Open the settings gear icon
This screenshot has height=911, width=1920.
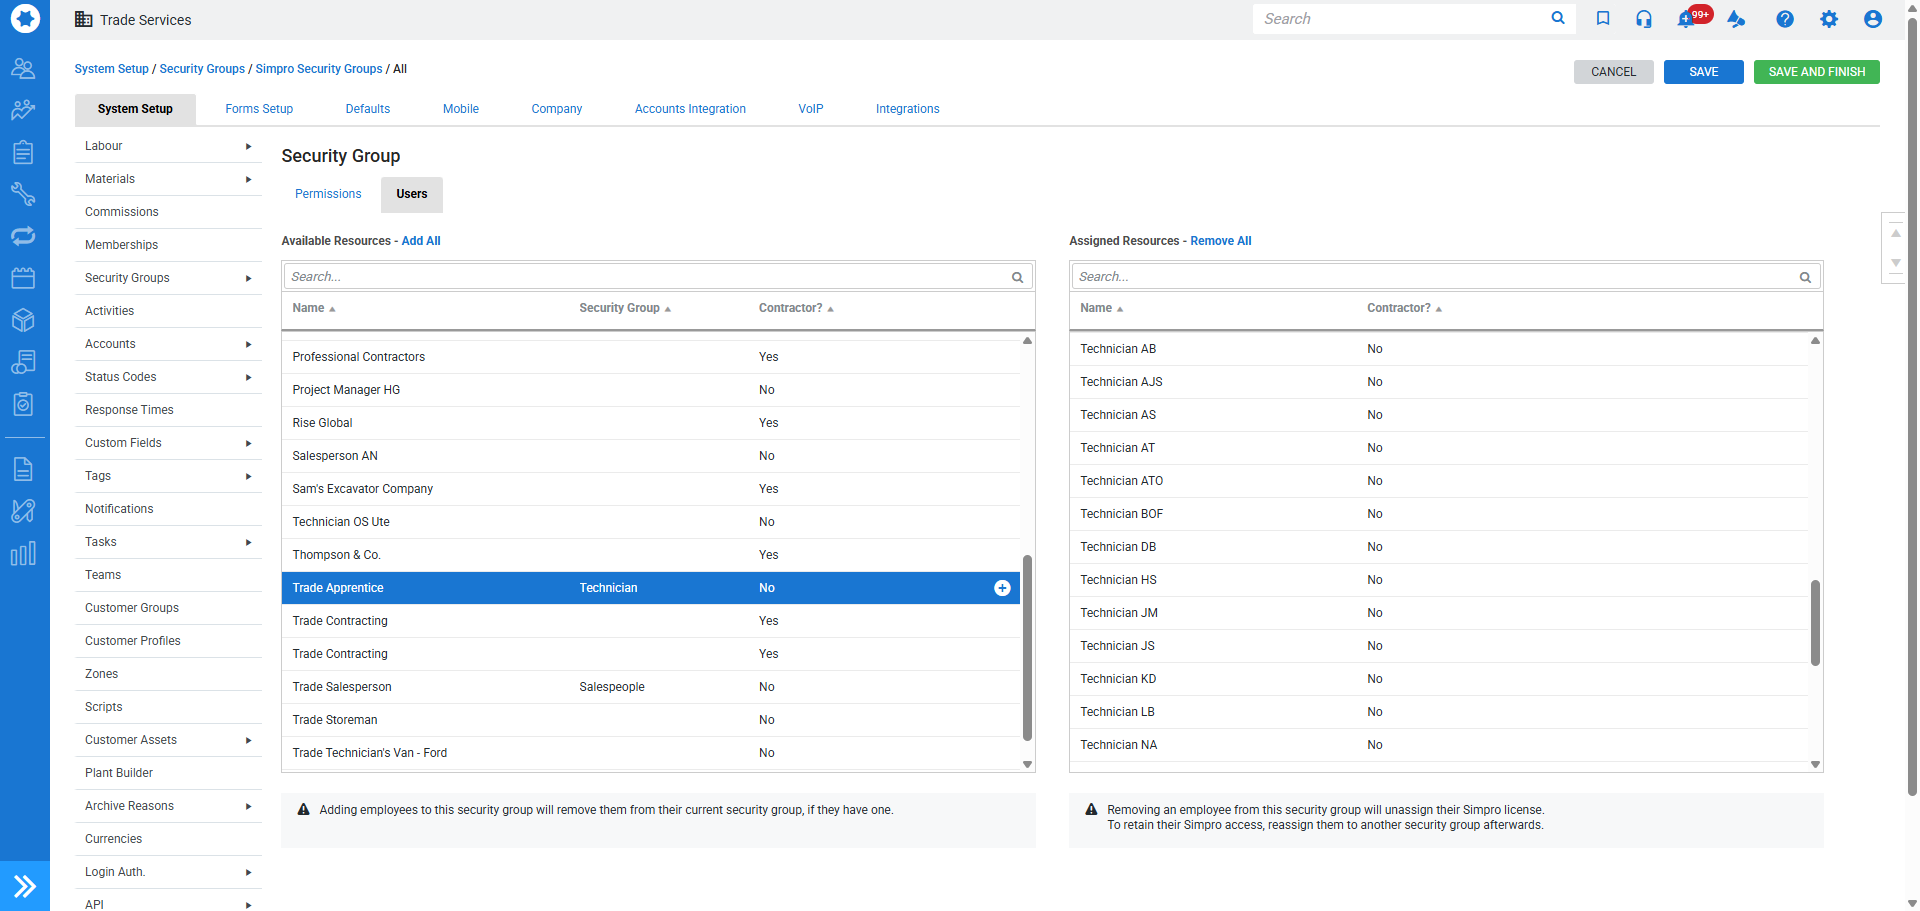coord(1828,19)
